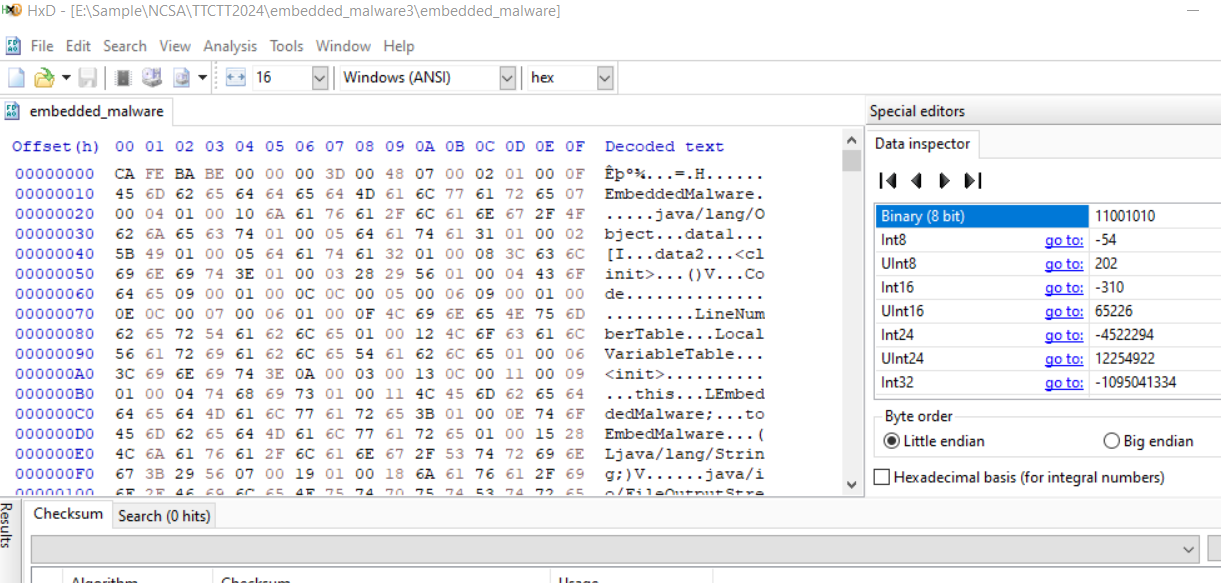Open the bytes per row dropdown showing 16
1221x583 pixels.
[x=320, y=77]
